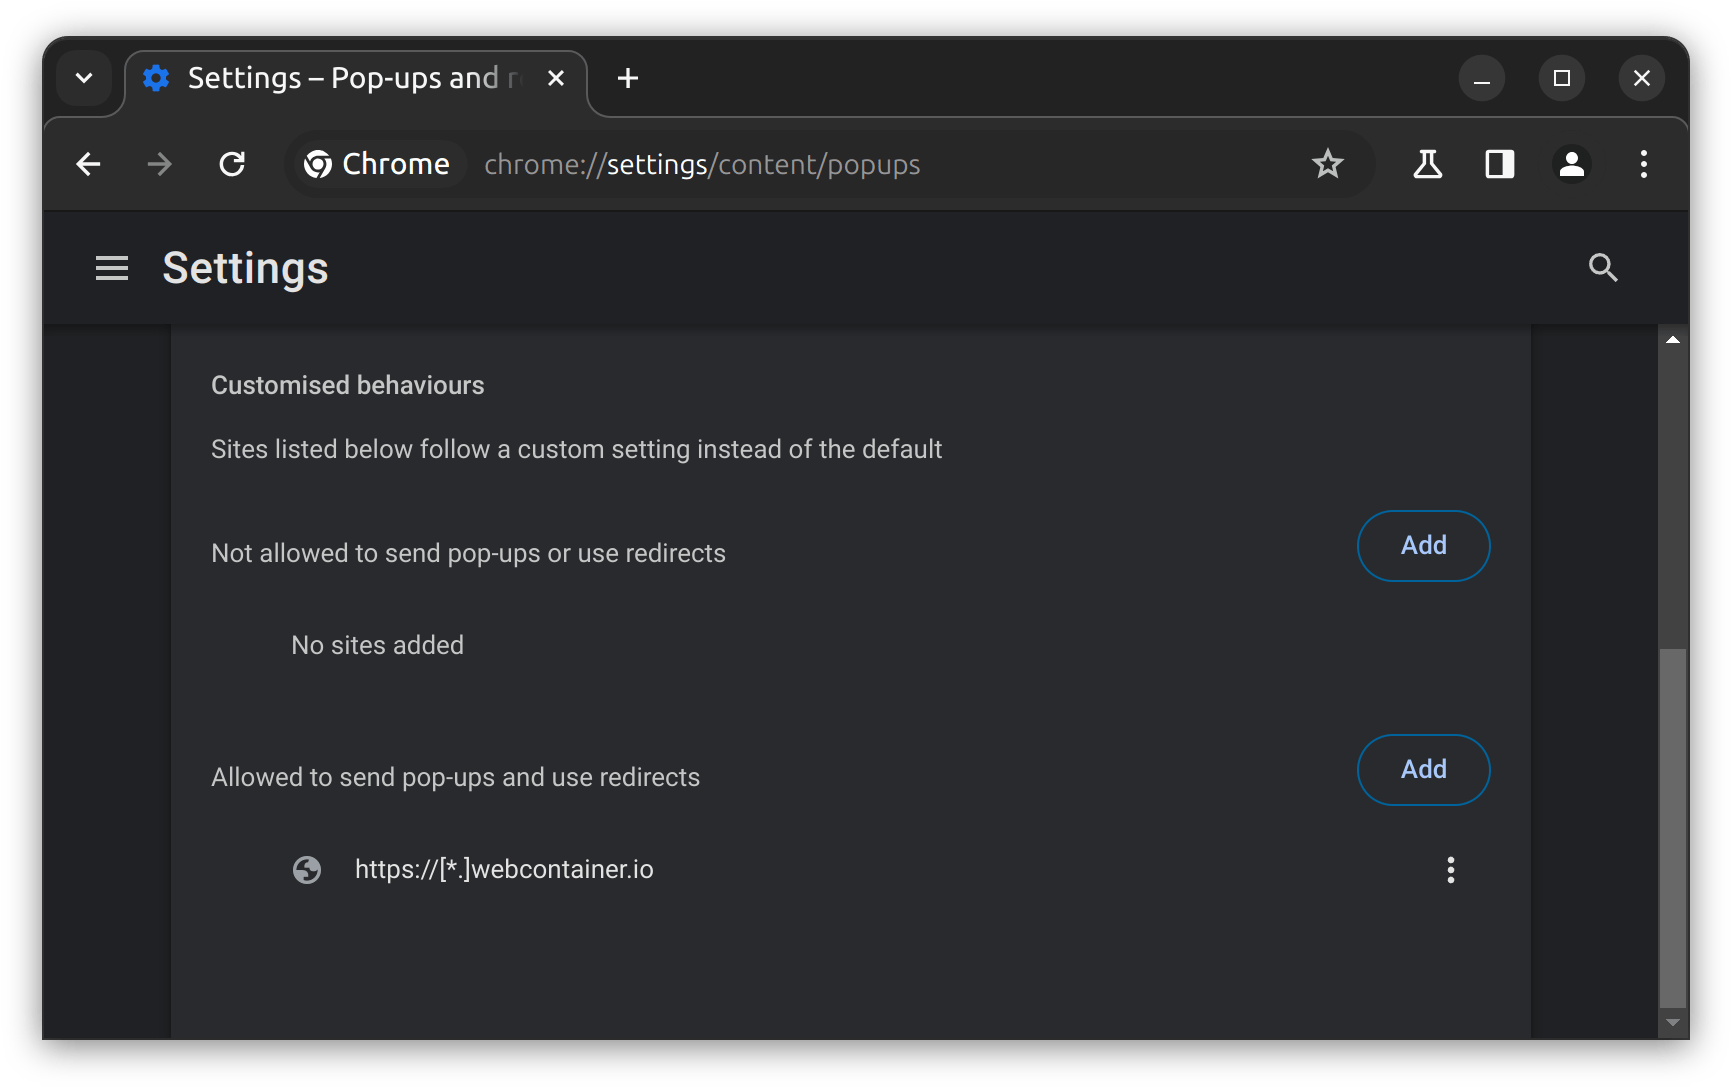Viewport: 1731px width, 1087px height.
Task: Open a new tab with plus button
Action: coord(627,78)
